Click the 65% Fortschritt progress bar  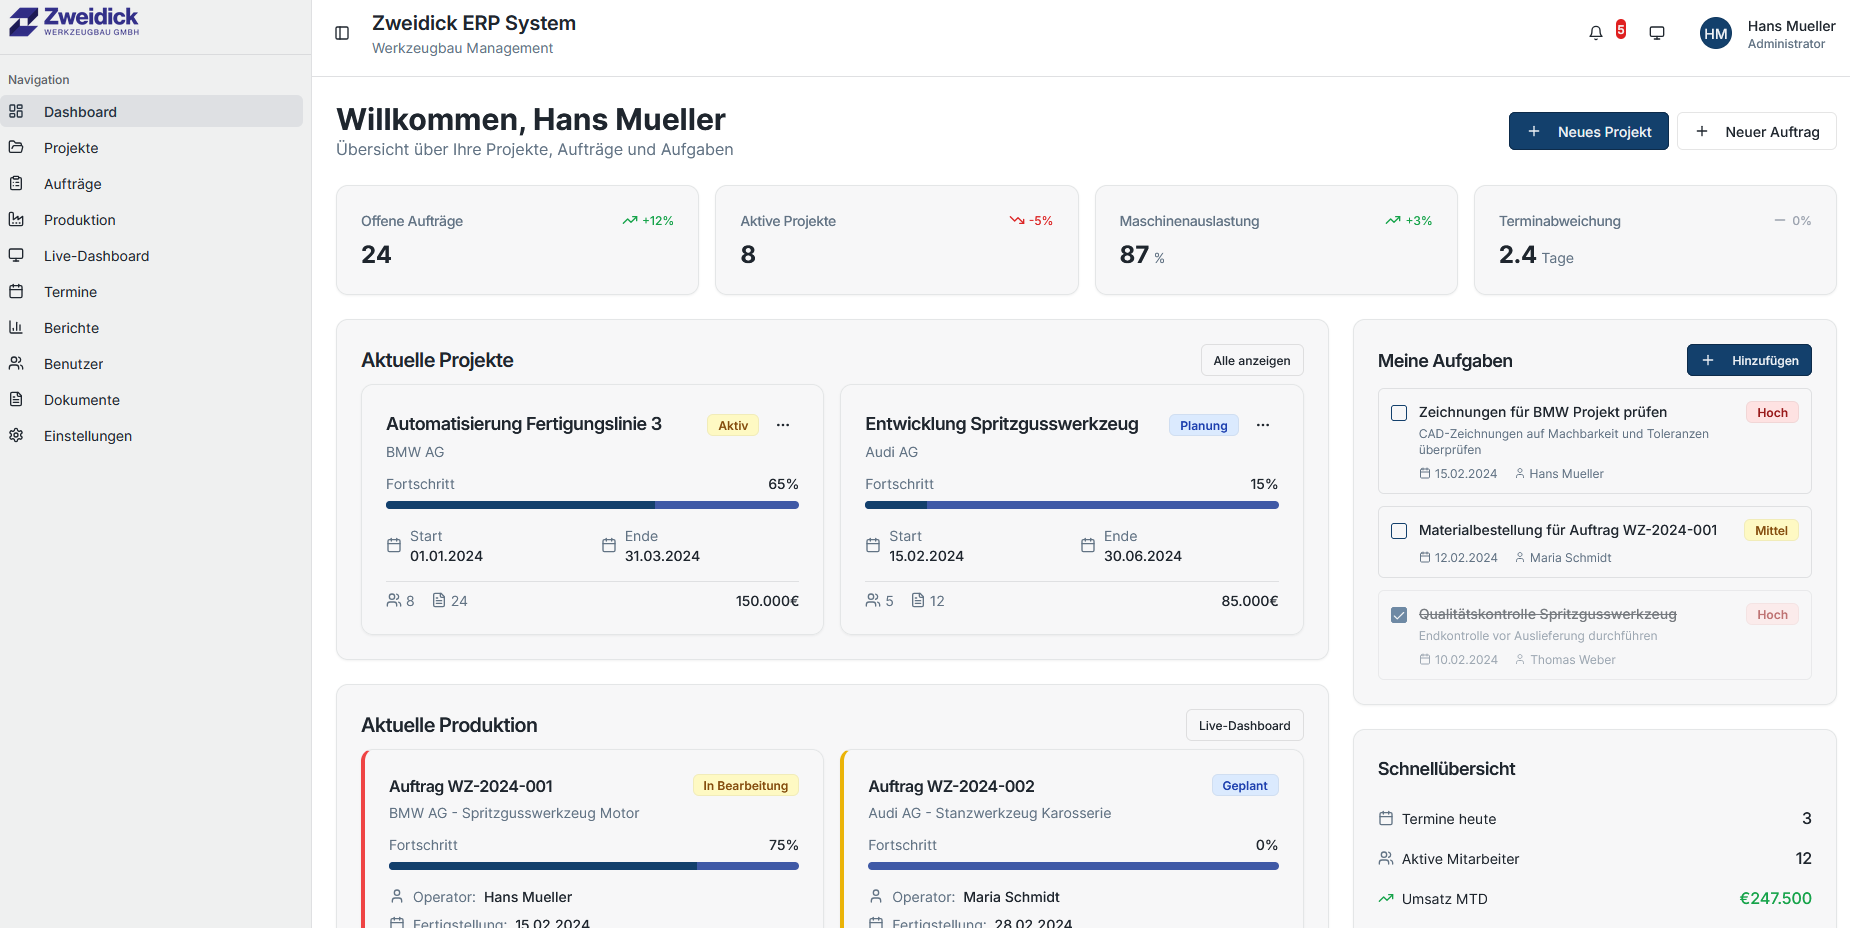[592, 505]
